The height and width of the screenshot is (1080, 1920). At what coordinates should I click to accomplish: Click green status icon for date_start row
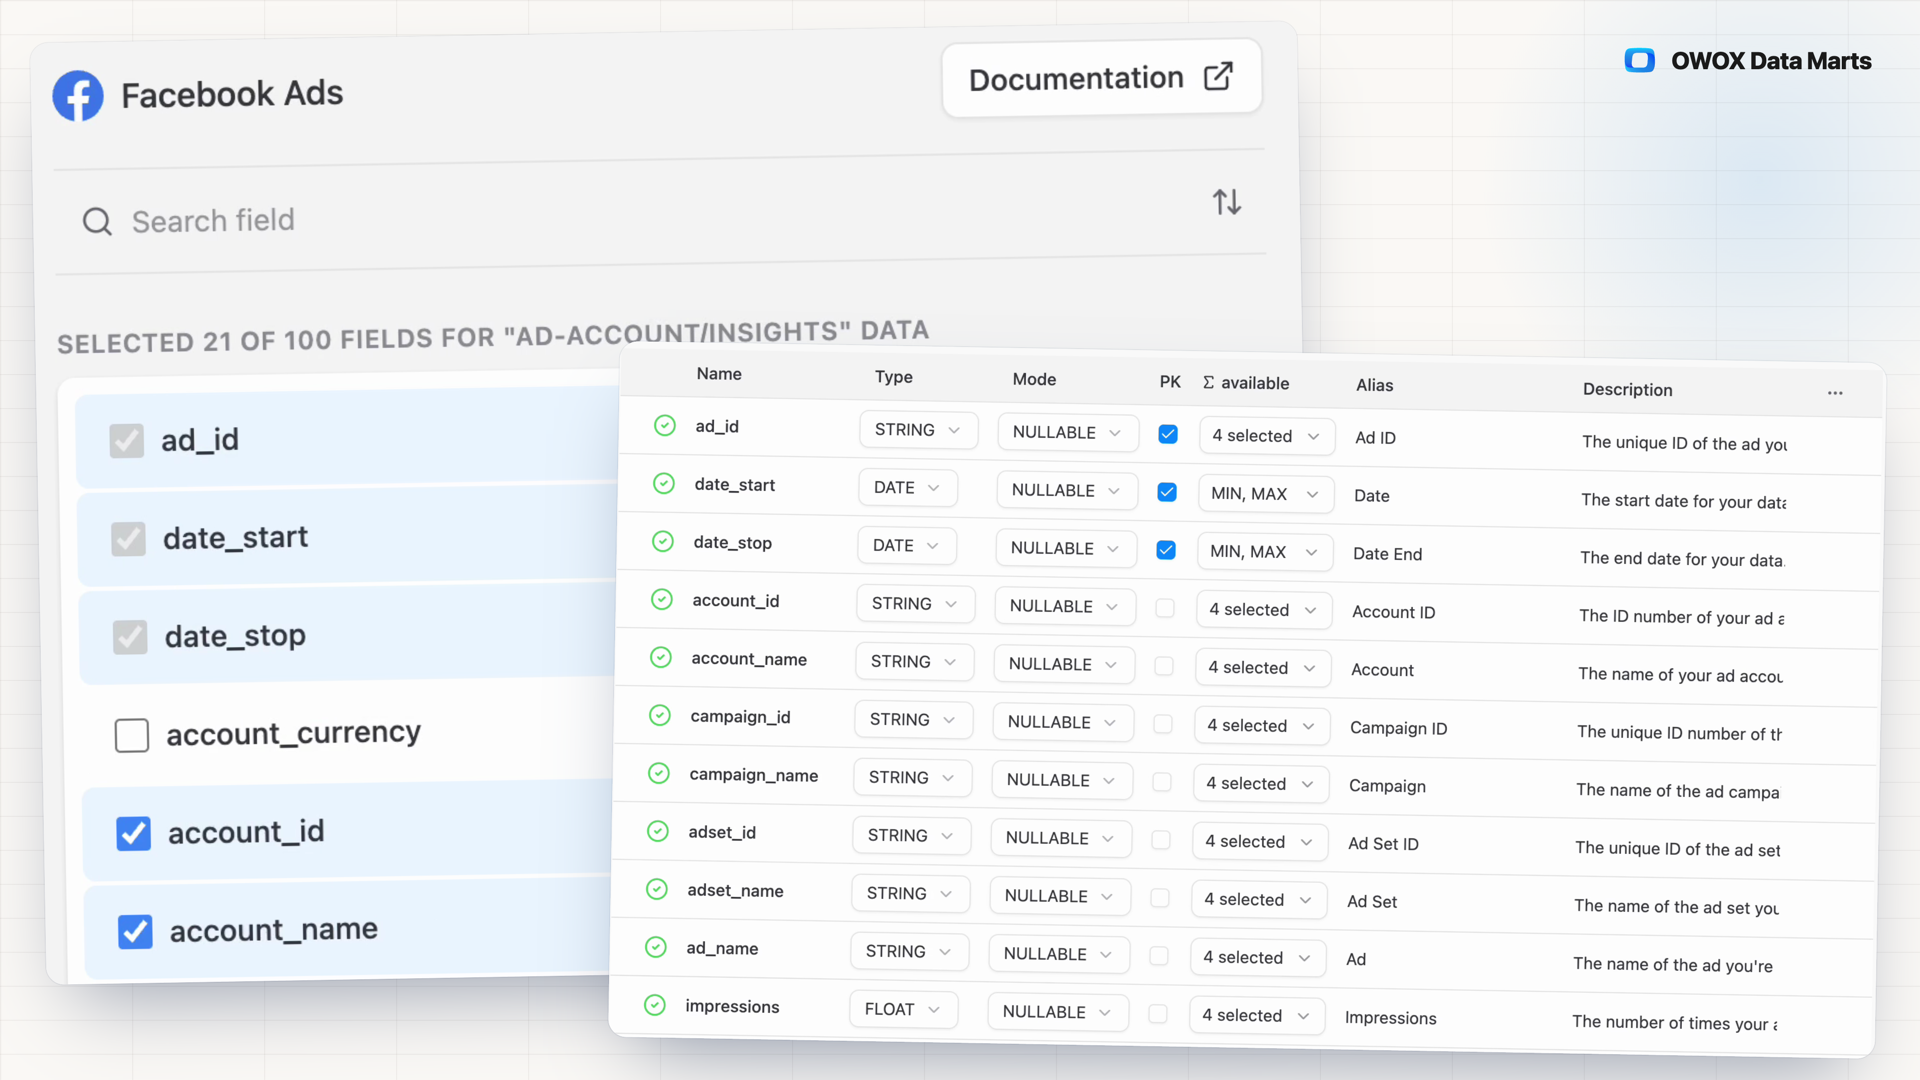(664, 484)
